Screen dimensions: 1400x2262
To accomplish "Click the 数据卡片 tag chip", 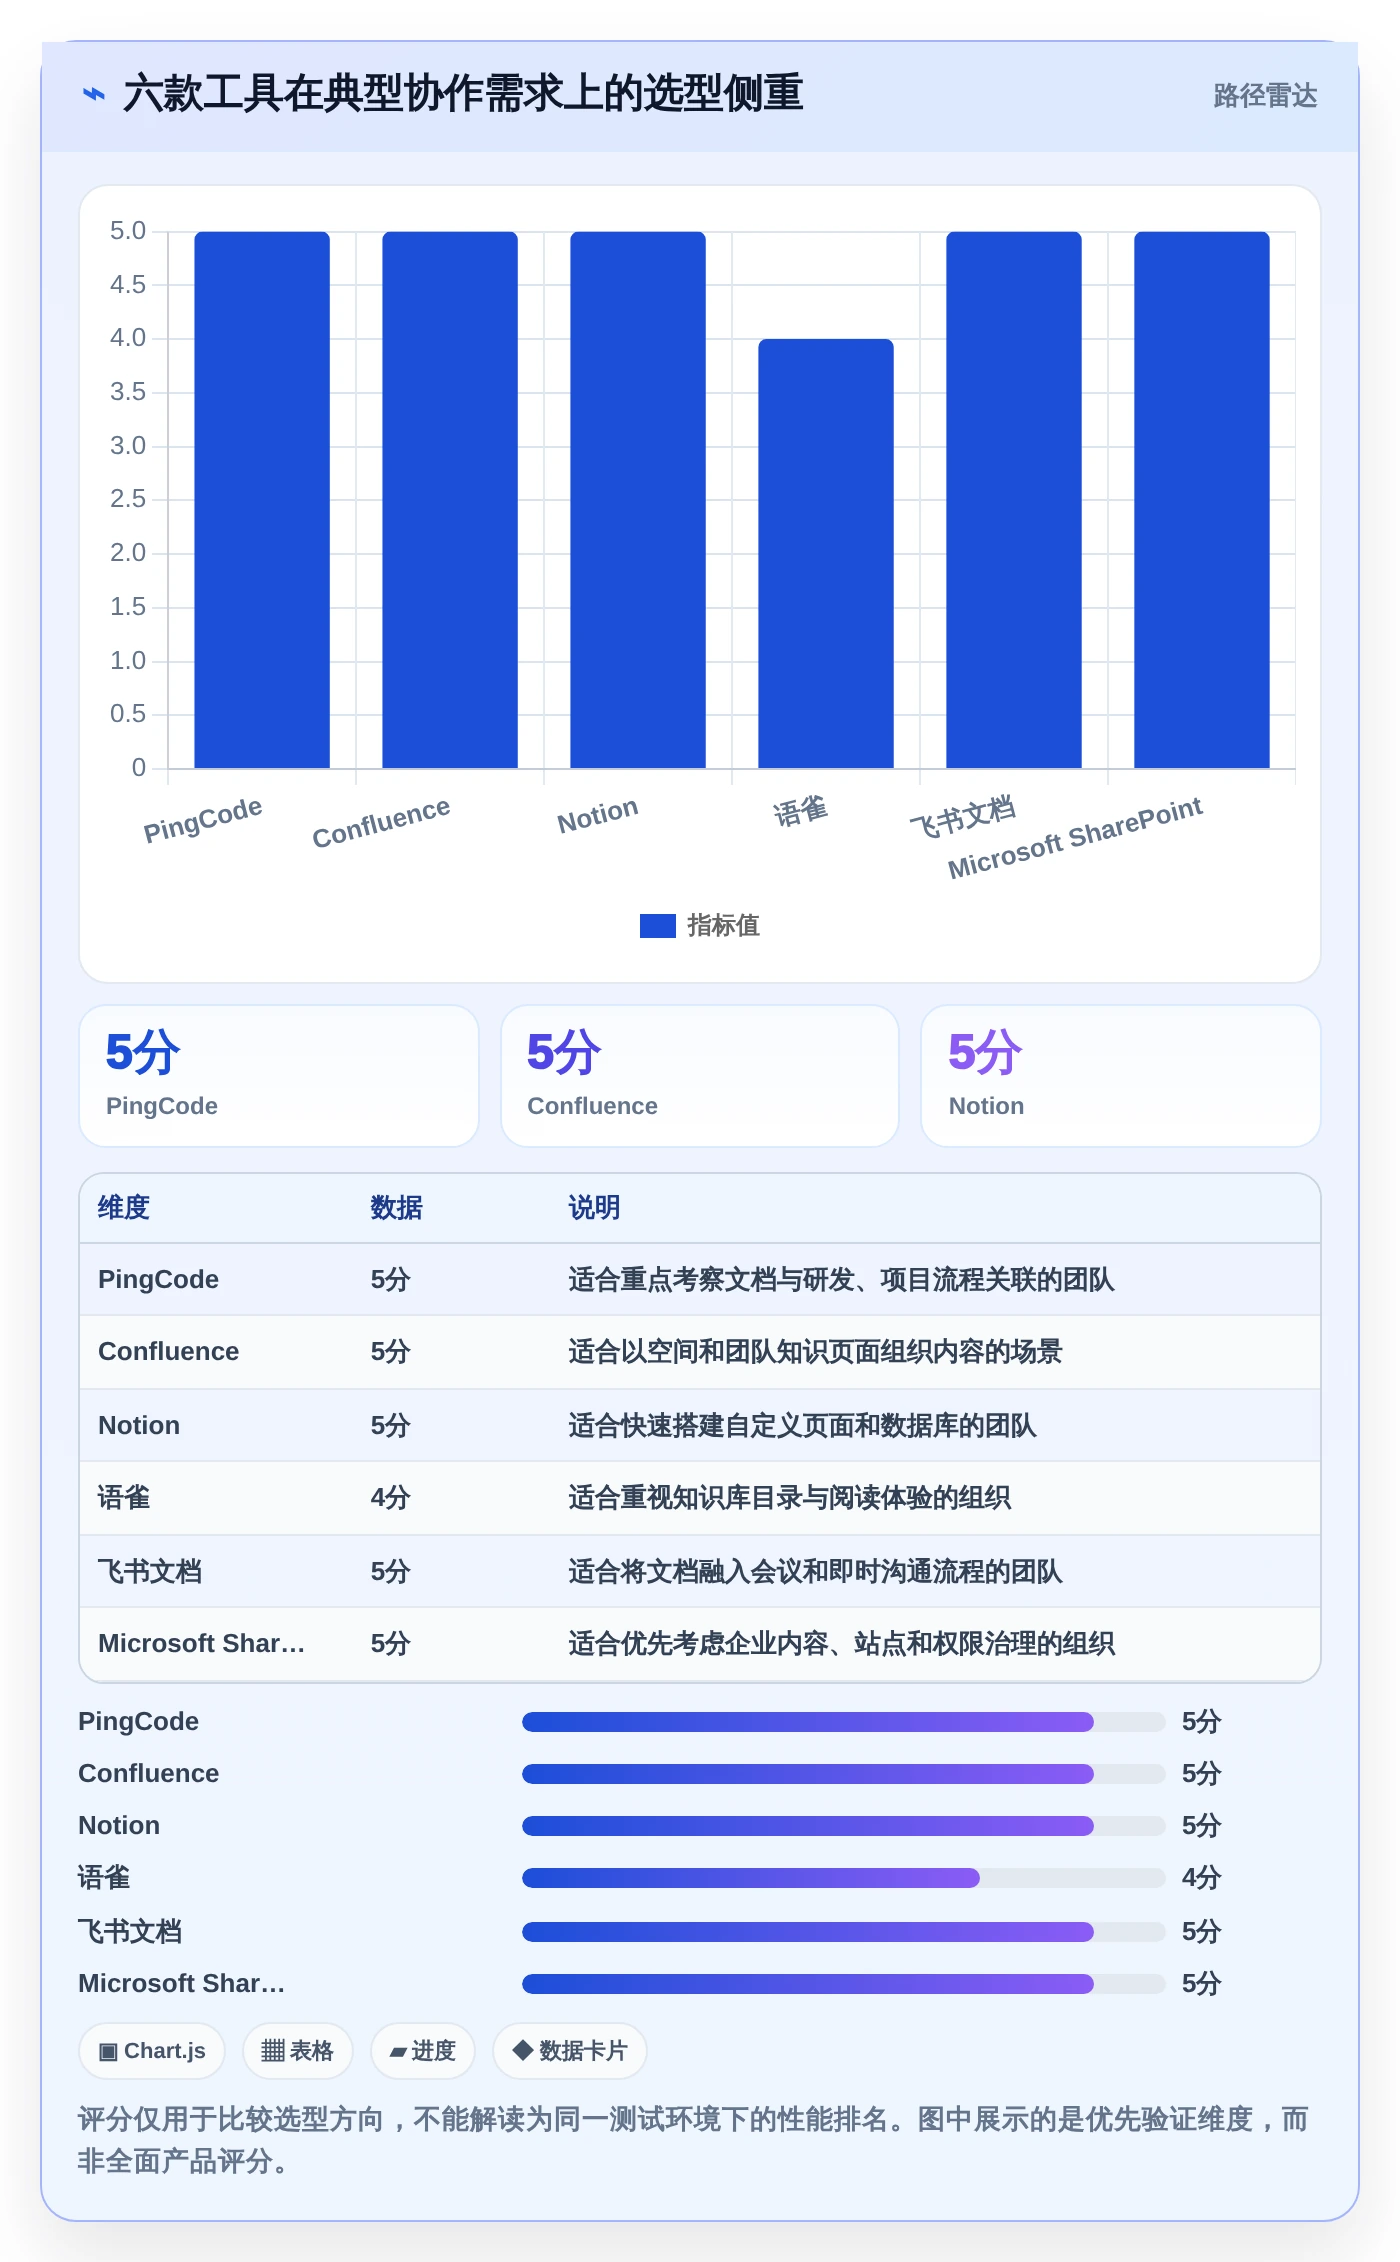I will 570,2051.
